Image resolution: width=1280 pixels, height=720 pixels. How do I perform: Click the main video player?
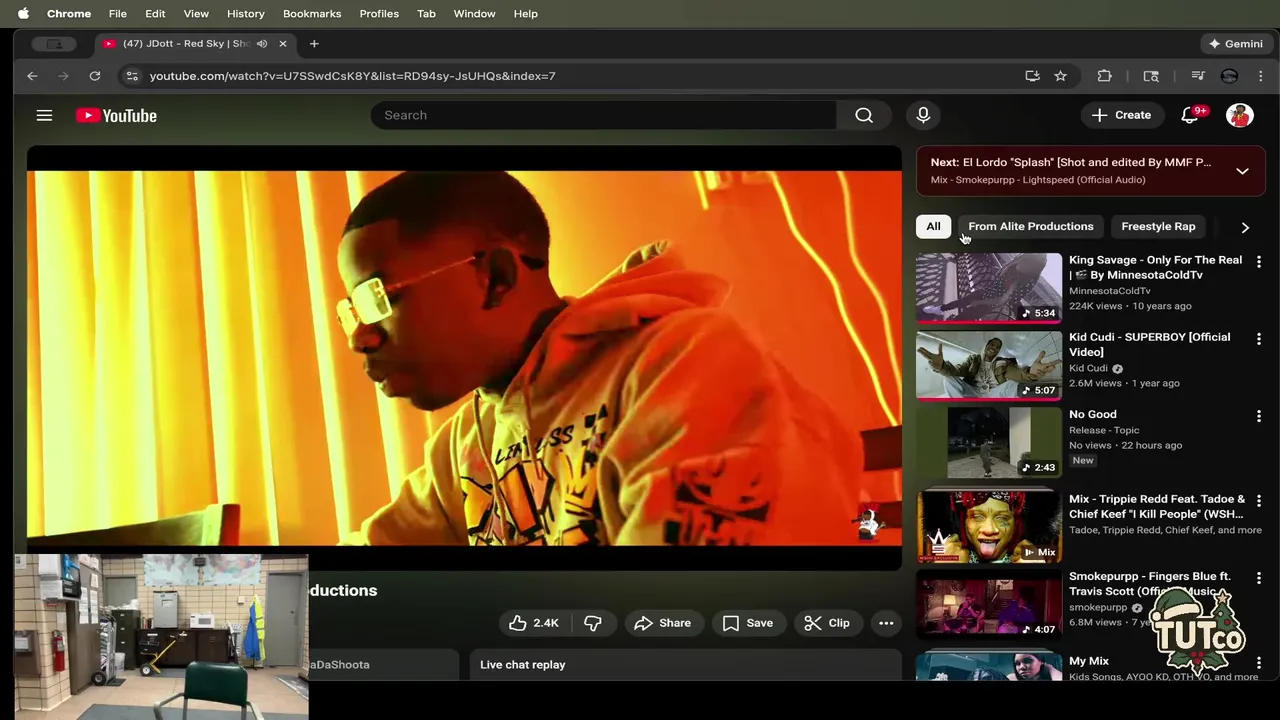pos(464,358)
